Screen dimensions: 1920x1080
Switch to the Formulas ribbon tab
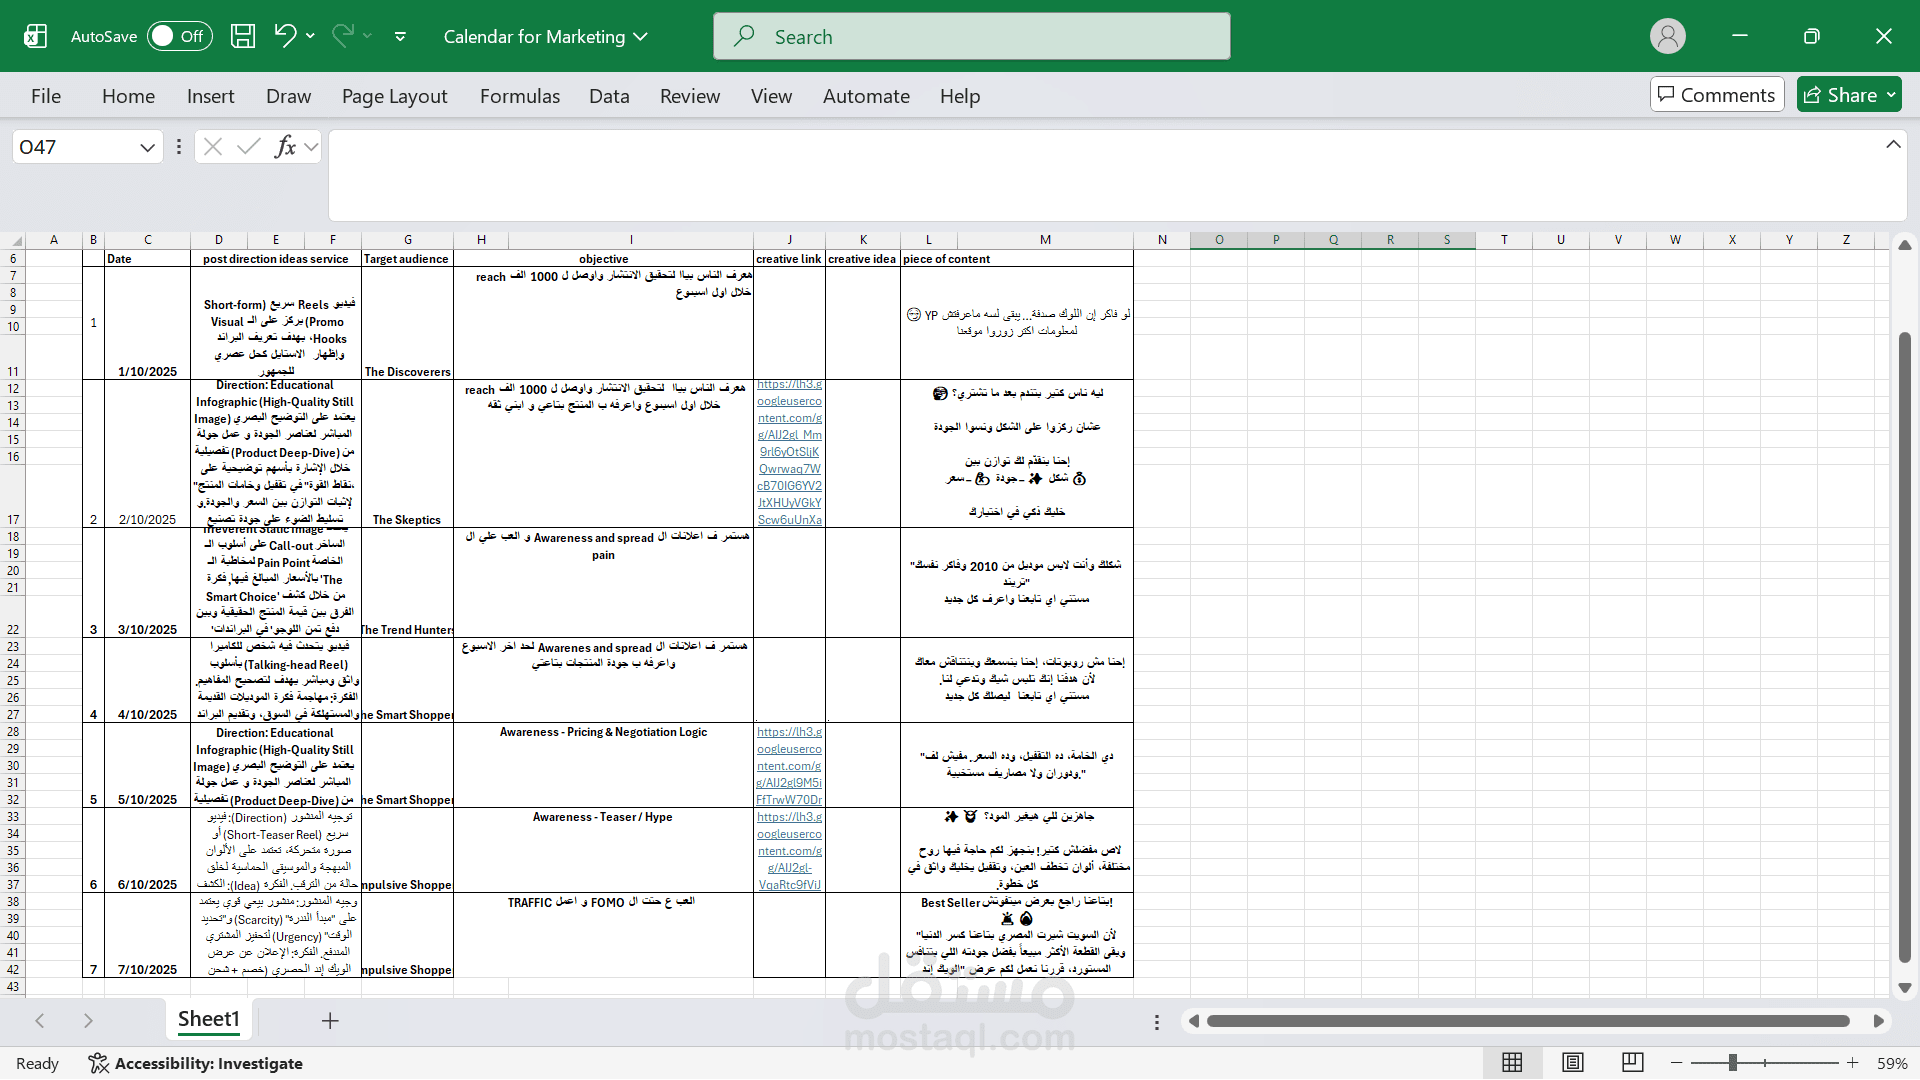point(519,96)
